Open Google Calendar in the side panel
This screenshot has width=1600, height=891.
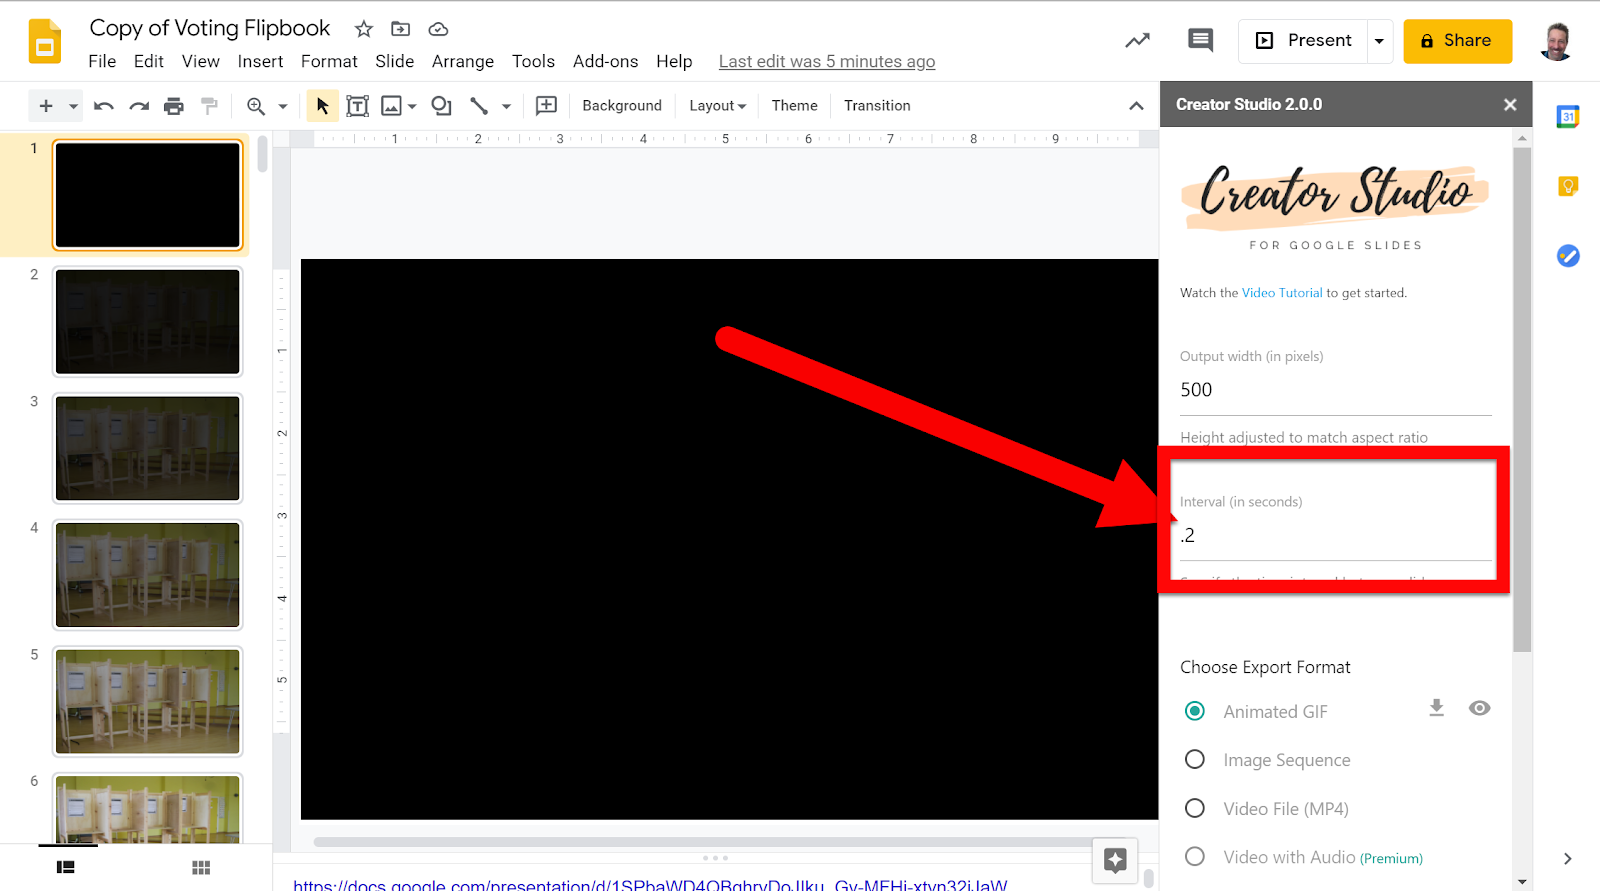click(x=1568, y=116)
